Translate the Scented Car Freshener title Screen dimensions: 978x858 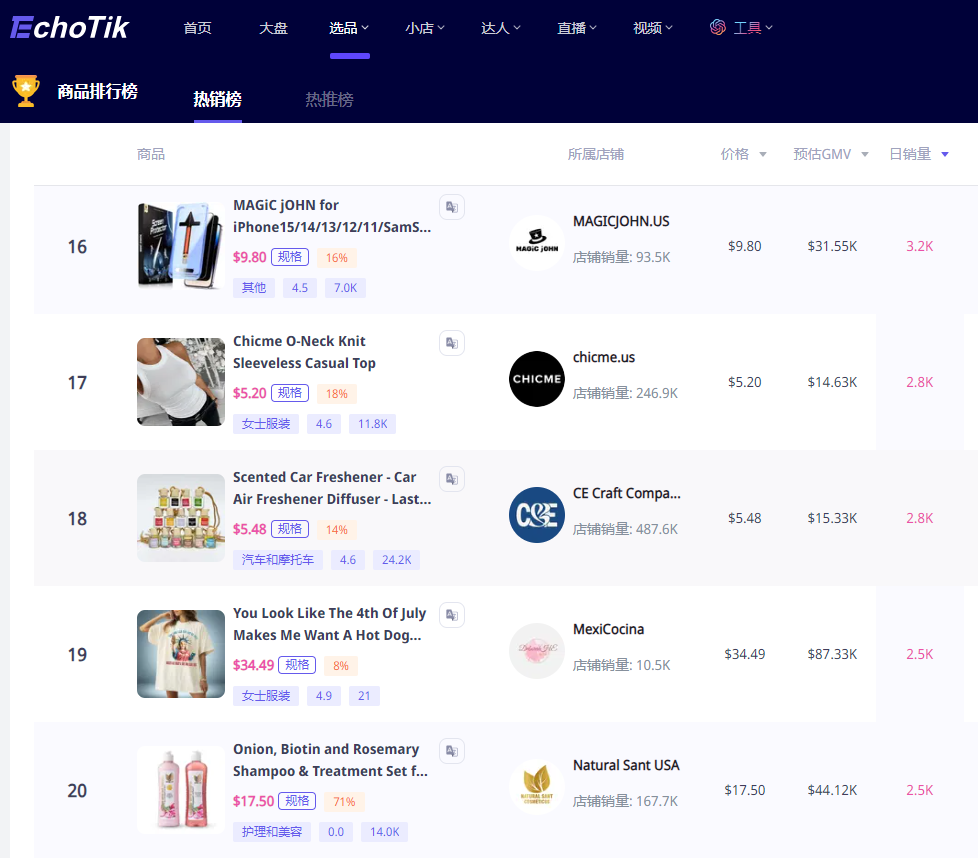click(451, 479)
